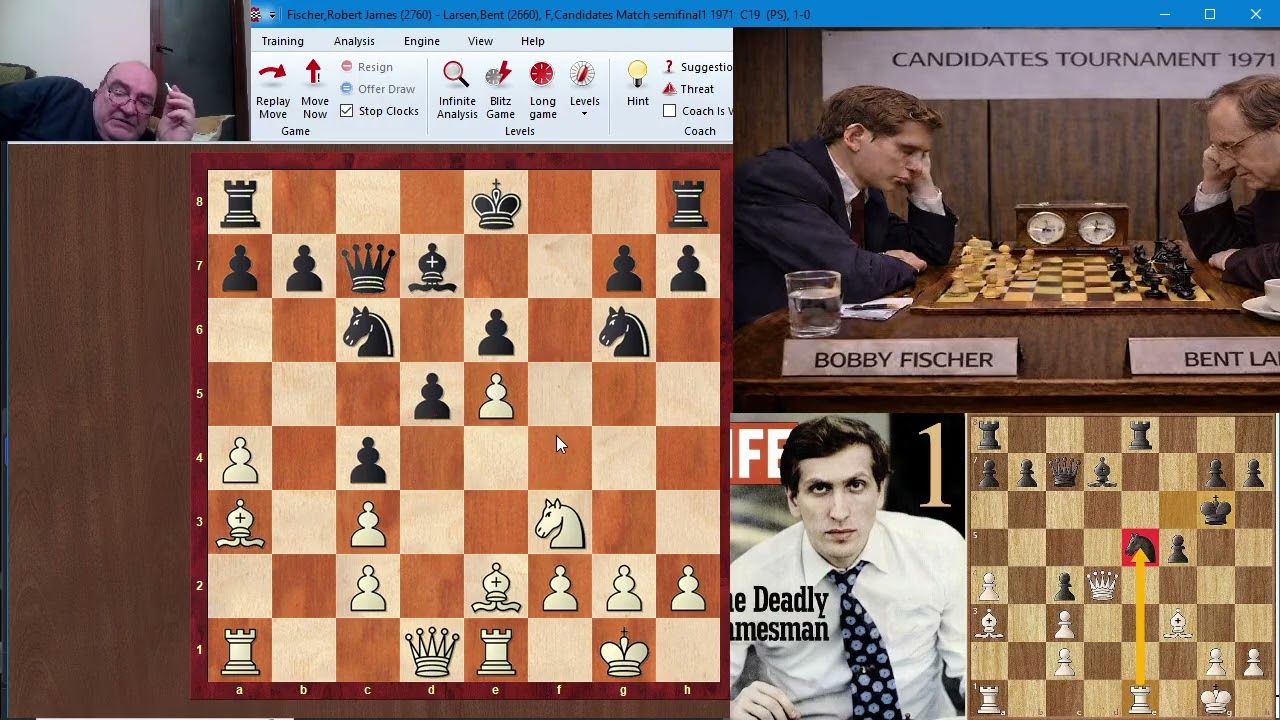Select the black bishop on d7

(432, 266)
